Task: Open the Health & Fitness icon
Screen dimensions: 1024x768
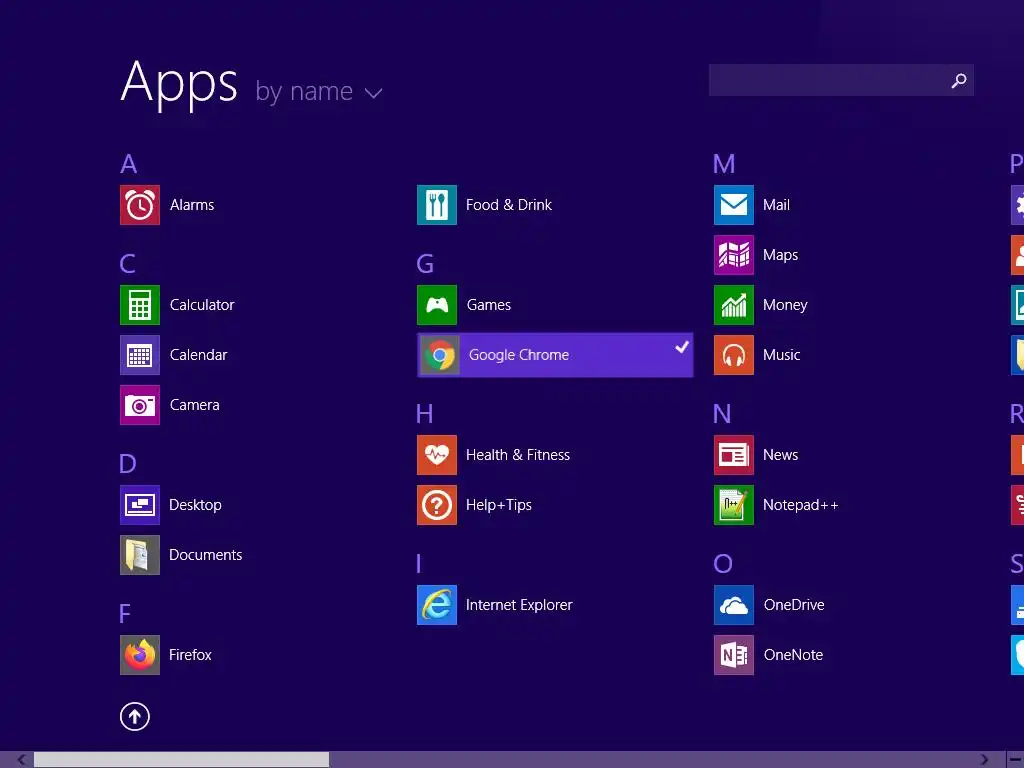Action: [x=437, y=455]
